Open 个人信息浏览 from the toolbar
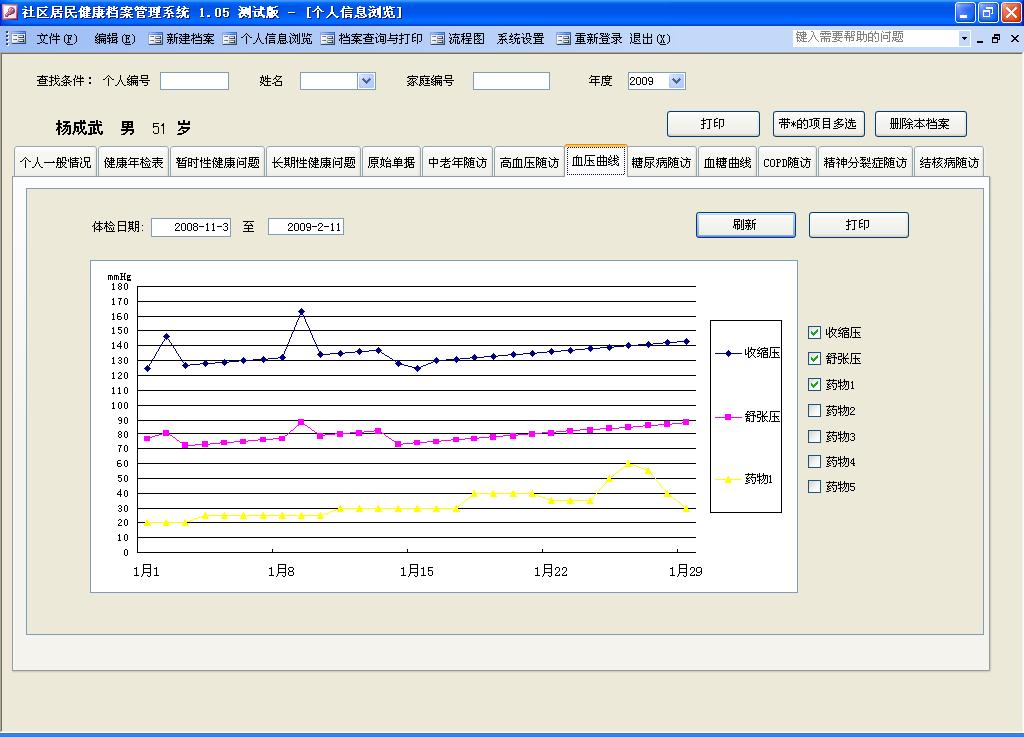Image resolution: width=1024 pixels, height=737 pixels. [230, 39]
